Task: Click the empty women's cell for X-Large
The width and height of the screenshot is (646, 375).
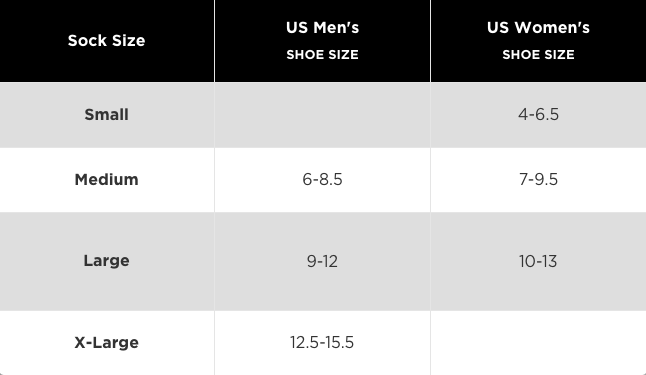Action: click(538, 343)
